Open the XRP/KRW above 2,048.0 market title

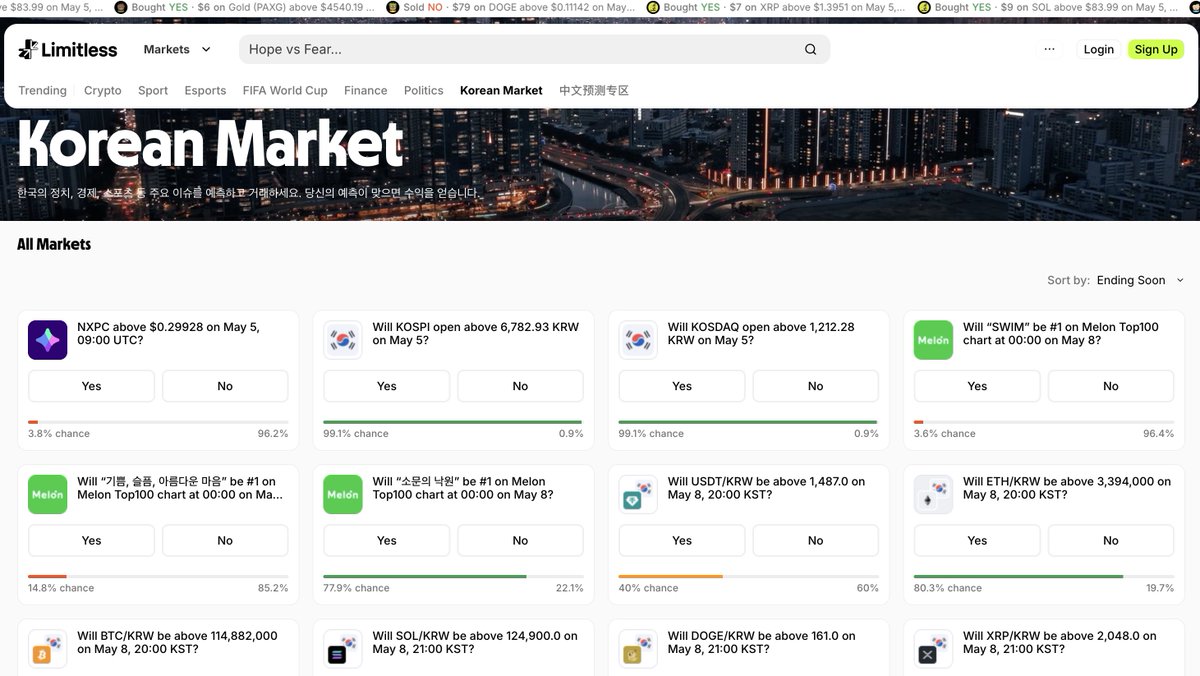[x=1060, y=642]
